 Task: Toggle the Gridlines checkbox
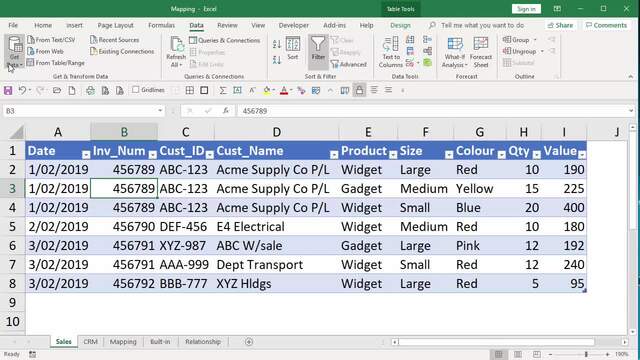(x=136, y=90)
